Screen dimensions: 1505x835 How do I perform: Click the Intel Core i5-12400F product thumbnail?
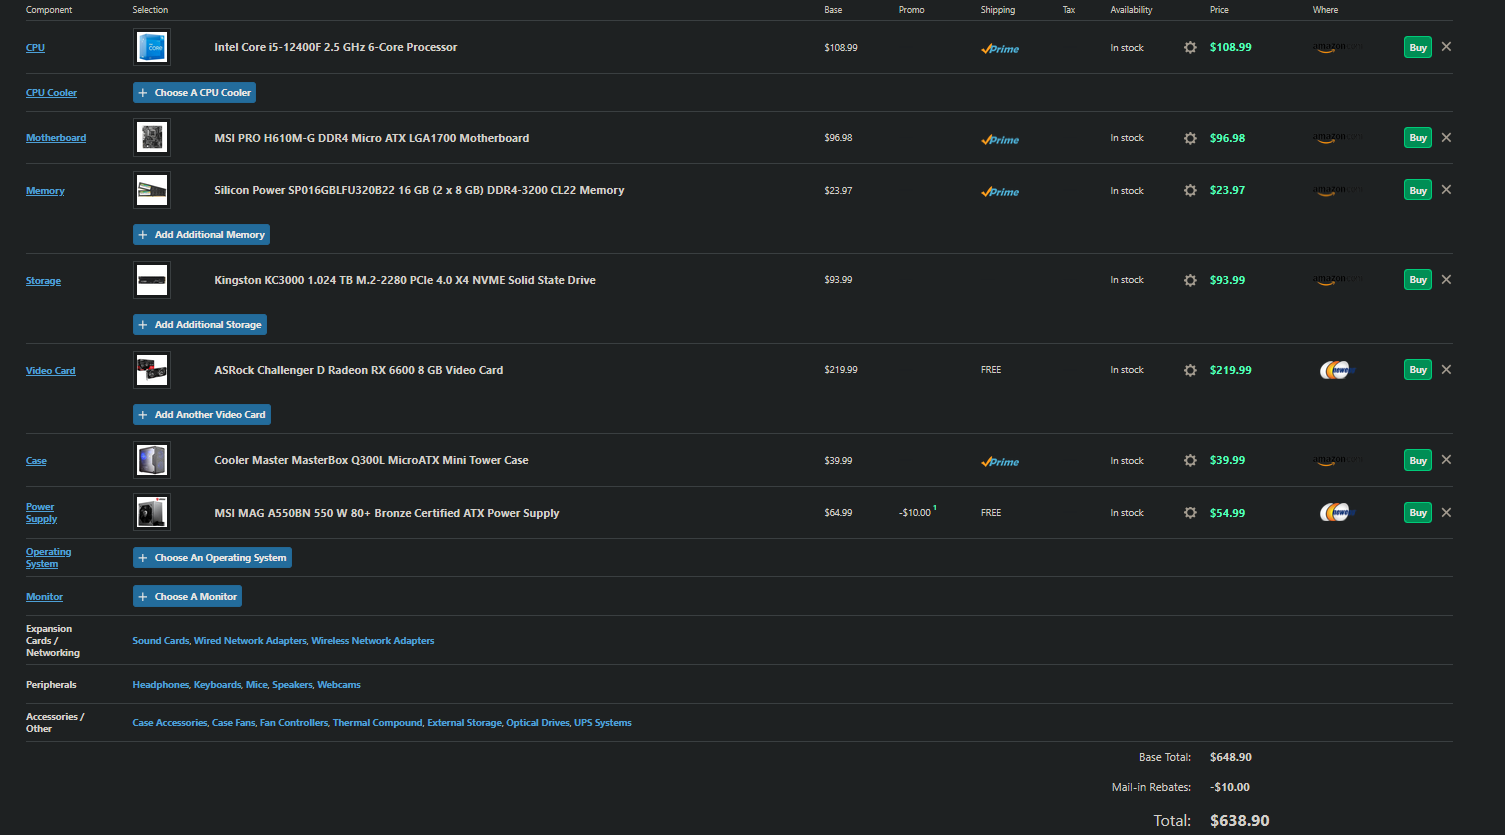[x=152, y=47]
